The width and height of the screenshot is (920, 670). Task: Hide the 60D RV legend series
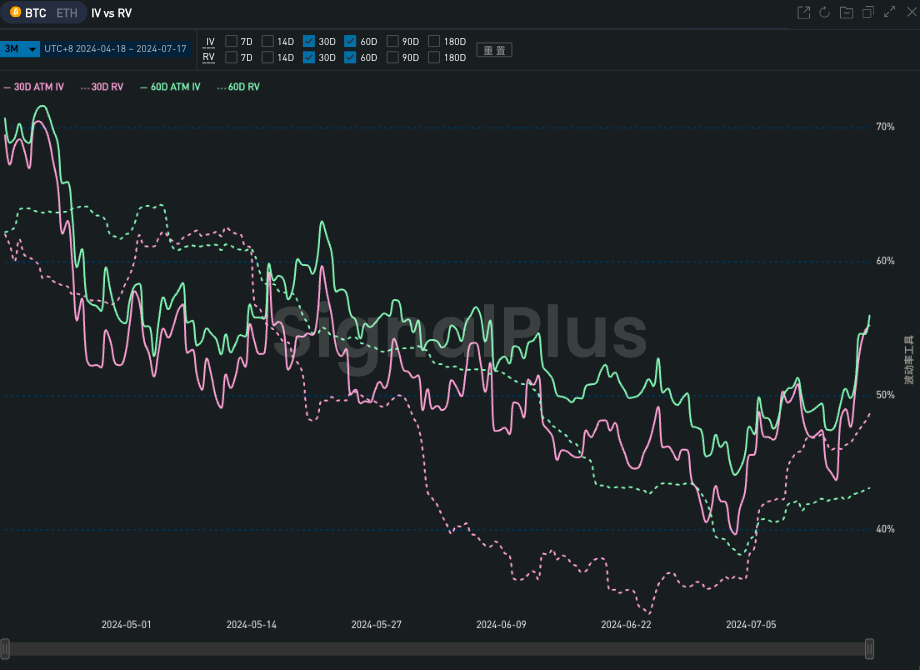click(239, 87)
